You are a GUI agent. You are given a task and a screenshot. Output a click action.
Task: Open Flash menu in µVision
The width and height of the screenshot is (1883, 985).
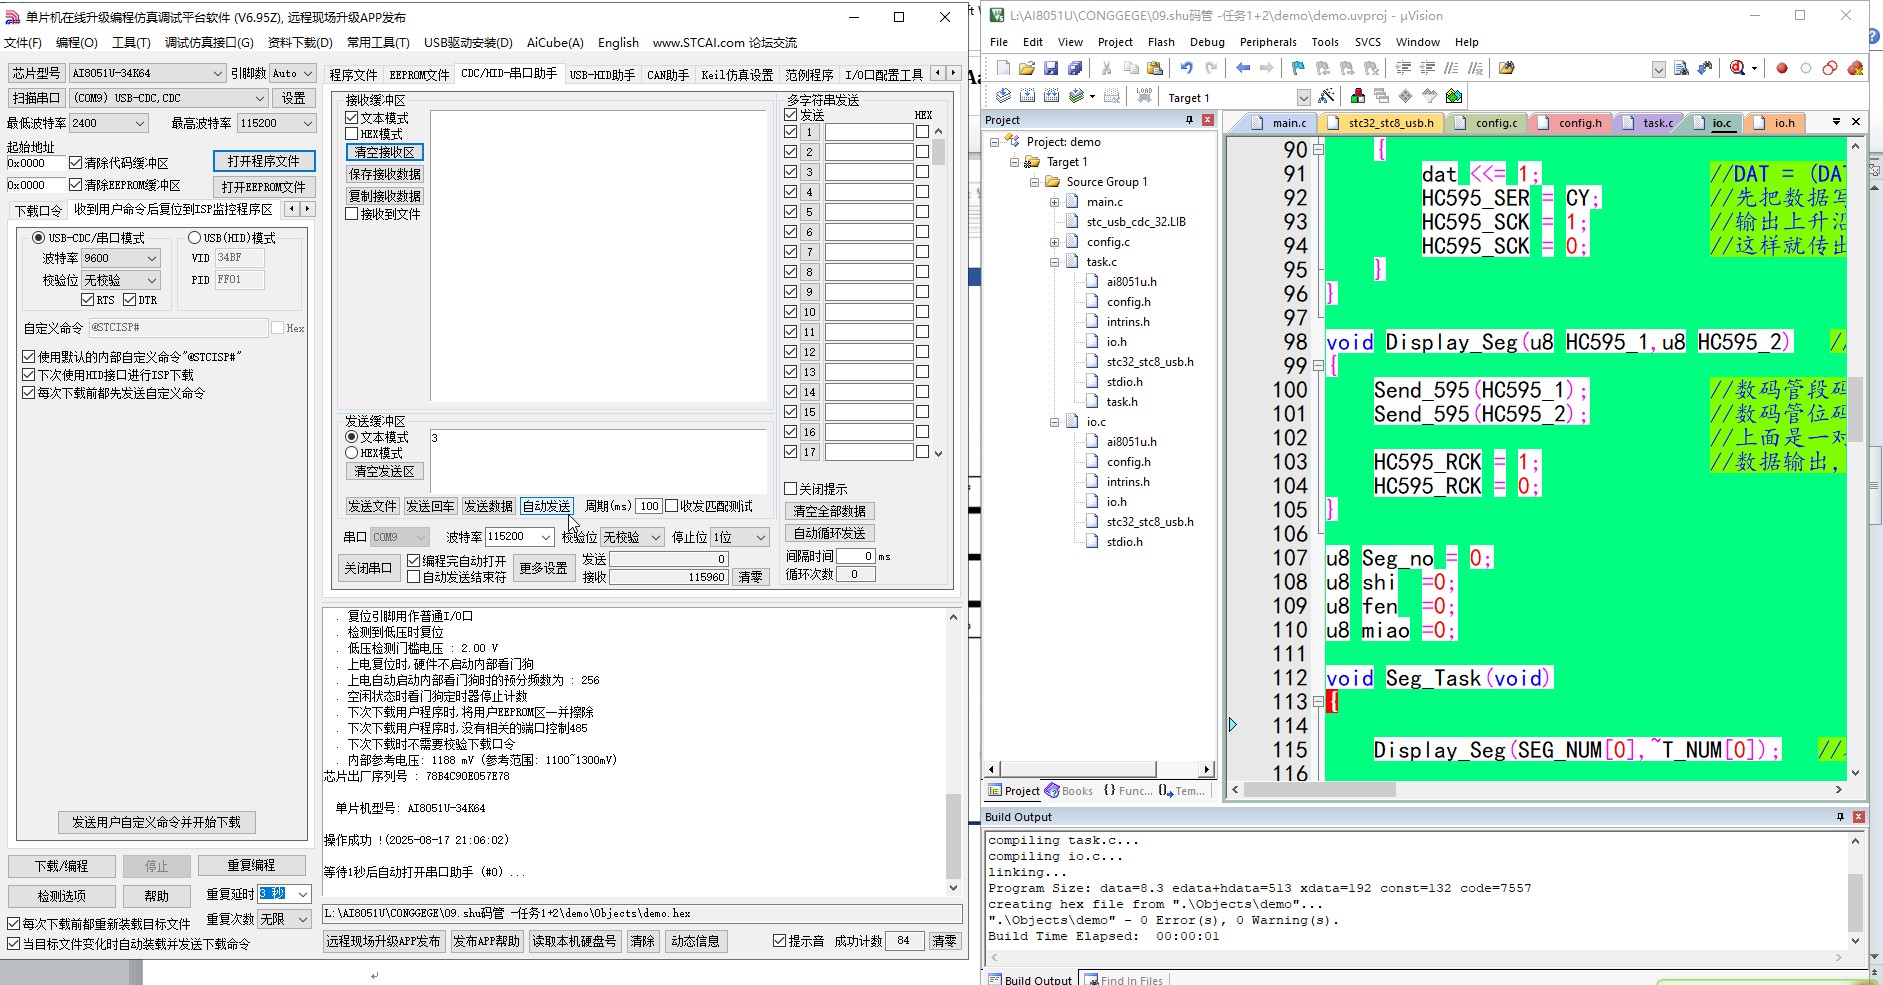[1161, 42]
